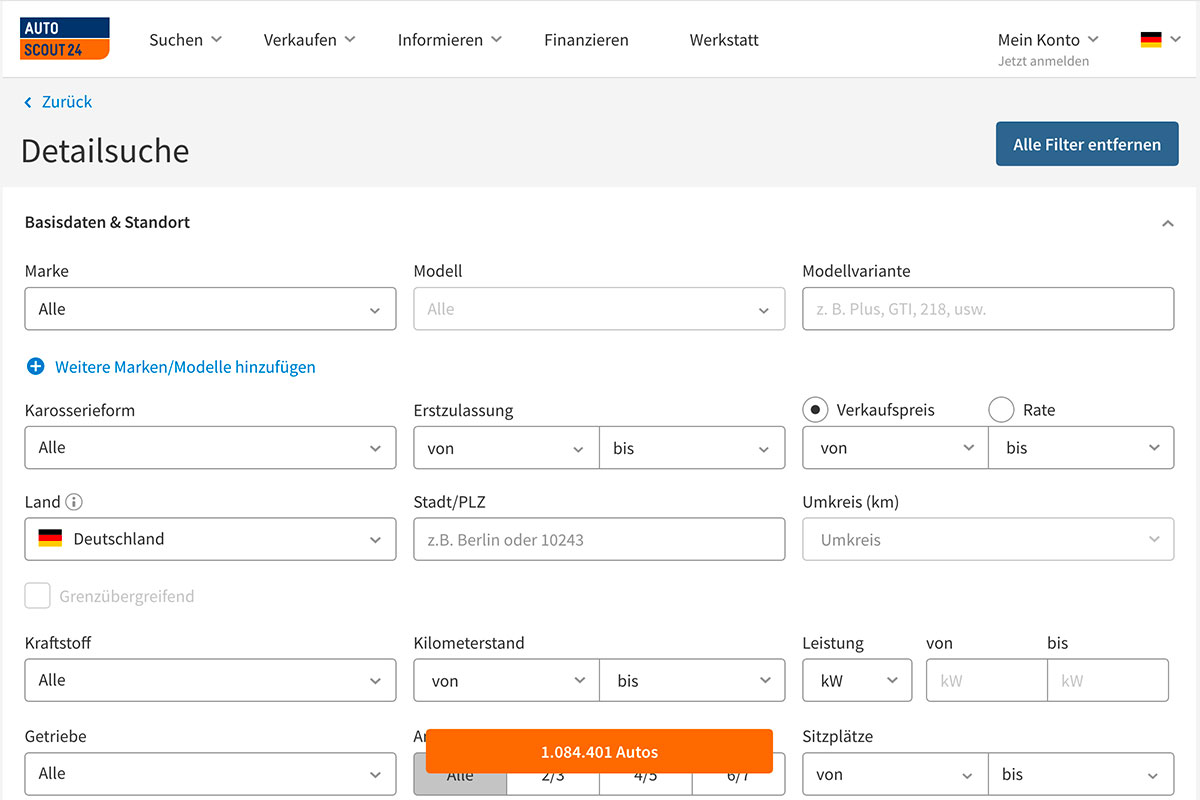The image size is (1200, 800).
Task: Click the blue plus icon for more brands
Action: (35, 367)
